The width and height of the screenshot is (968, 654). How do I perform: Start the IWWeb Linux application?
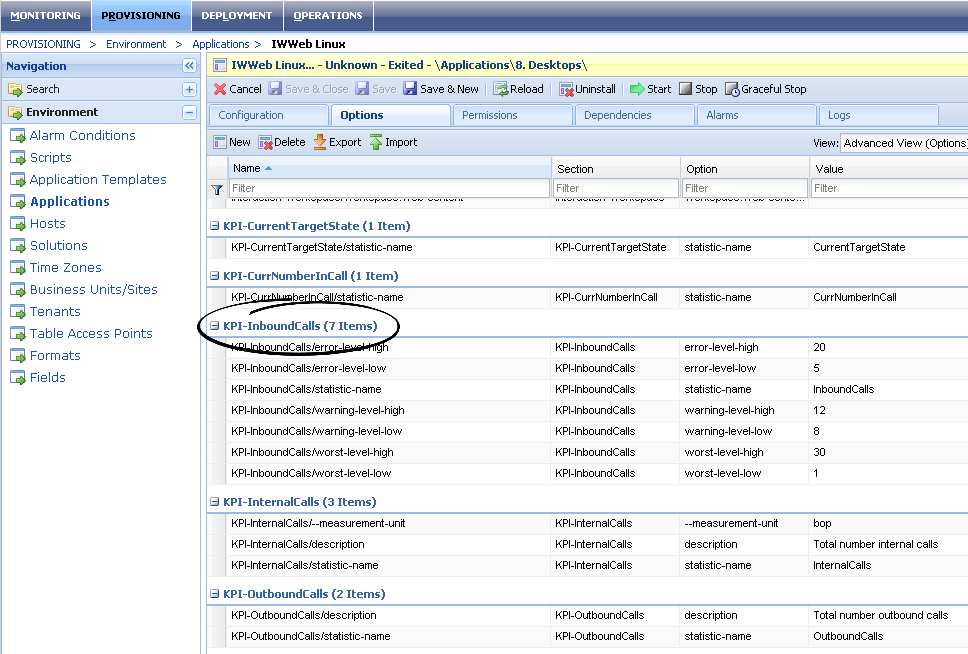651,88
